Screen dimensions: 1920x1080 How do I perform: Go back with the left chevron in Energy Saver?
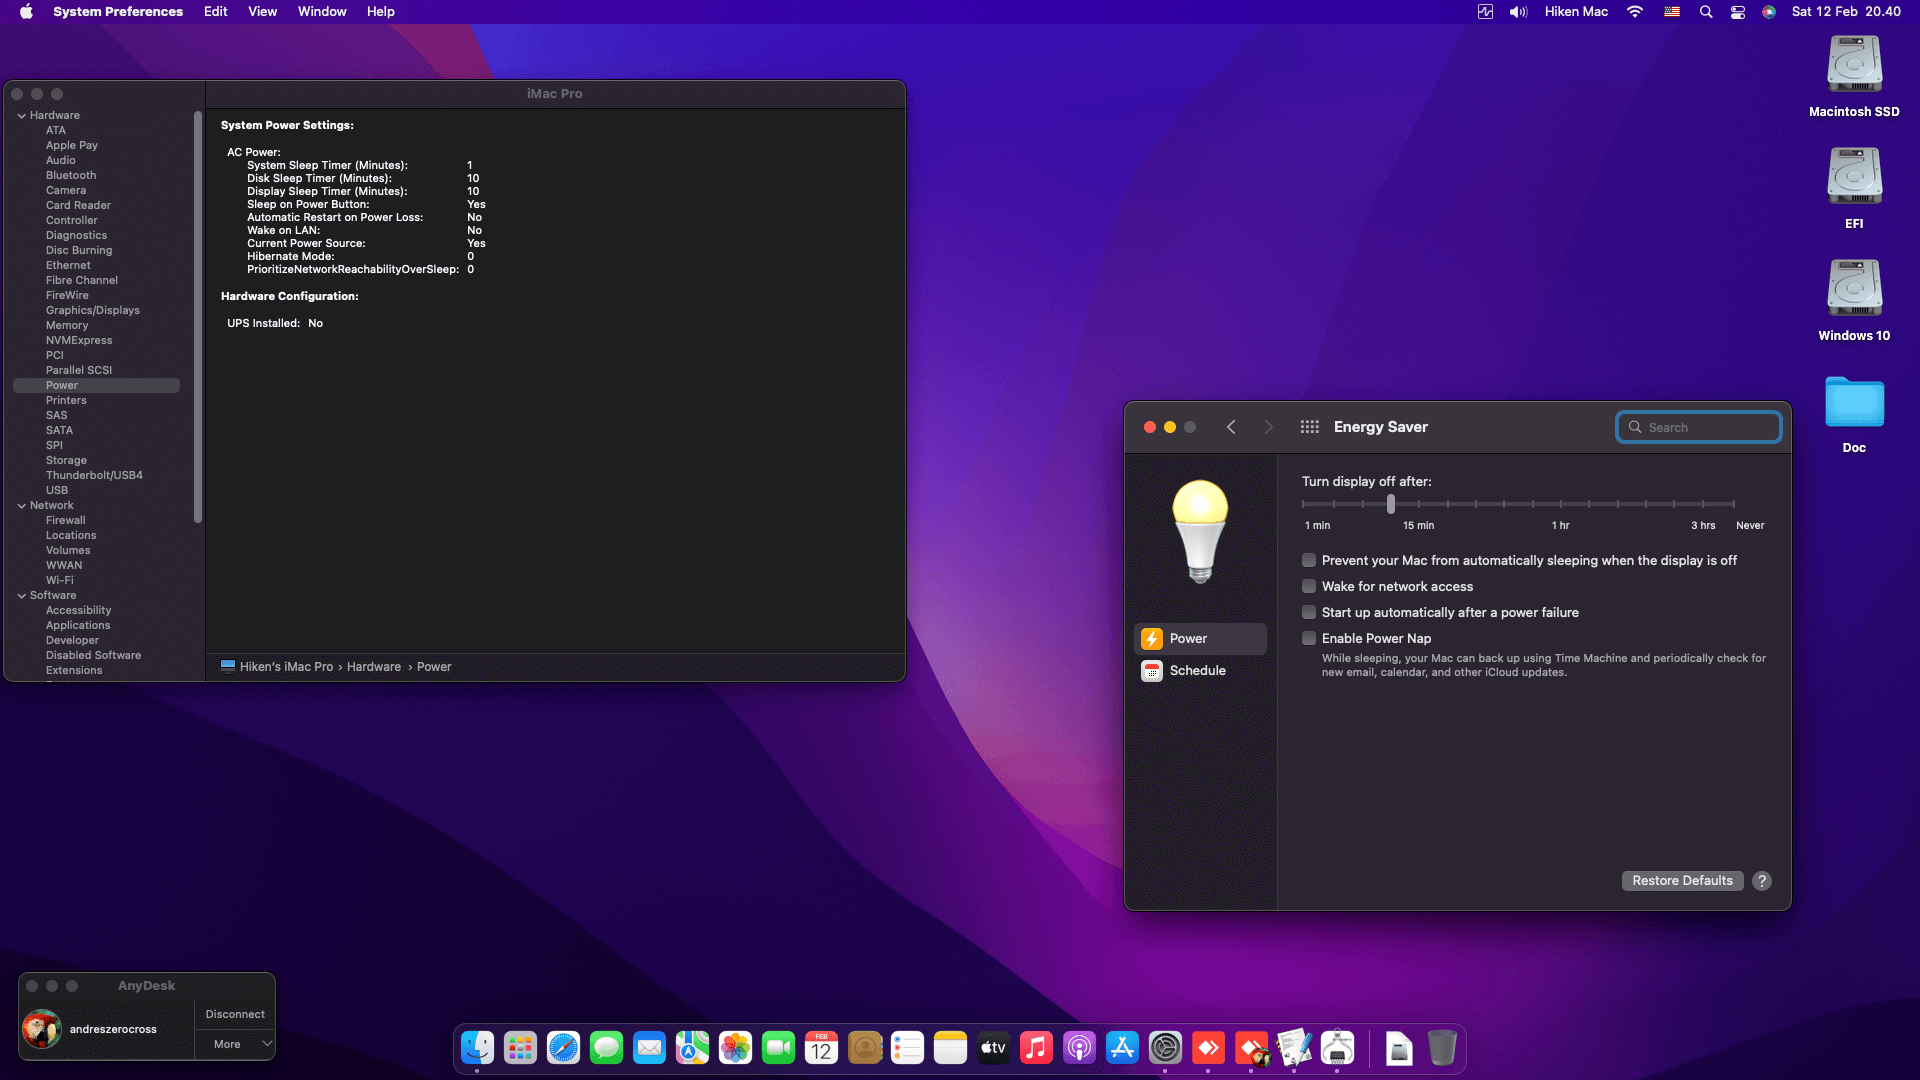(x=1231, y=427)
